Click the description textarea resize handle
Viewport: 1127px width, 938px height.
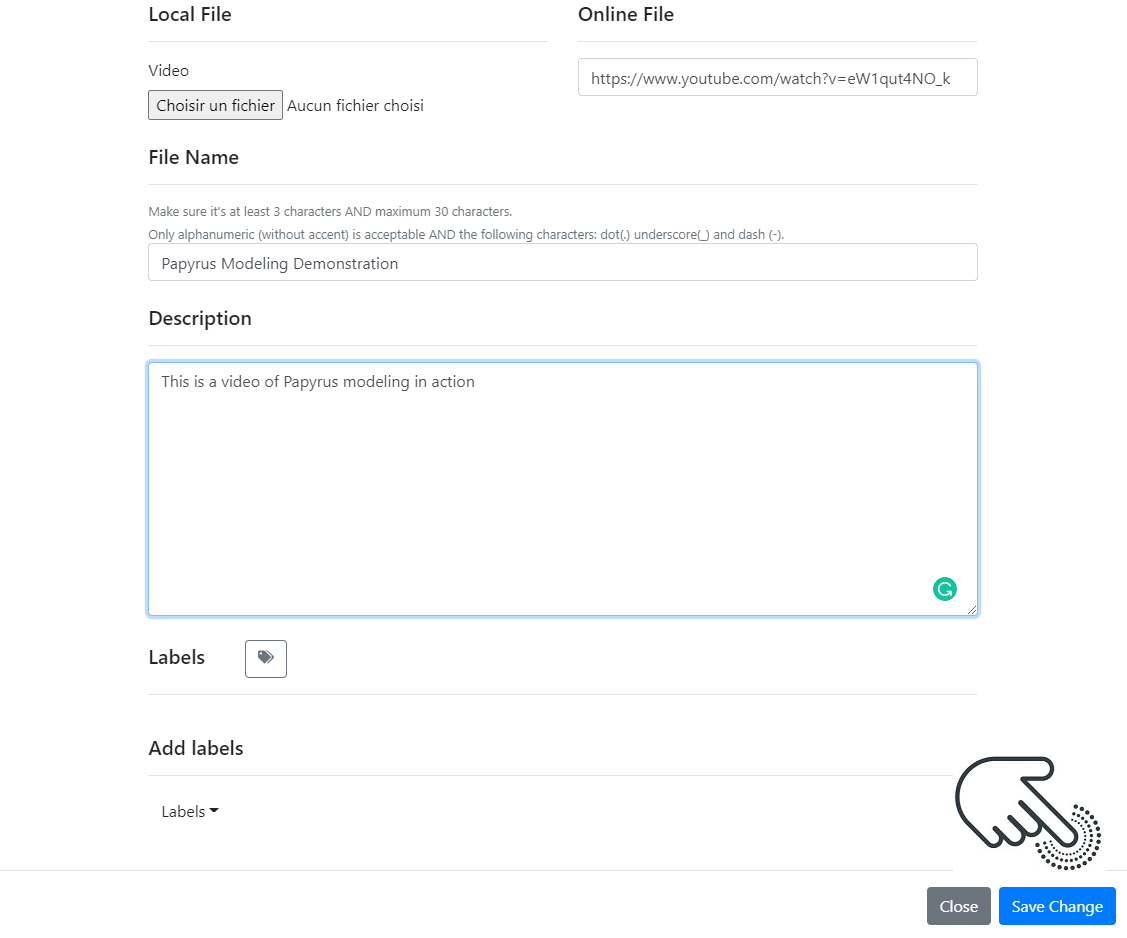coord(972,610)
